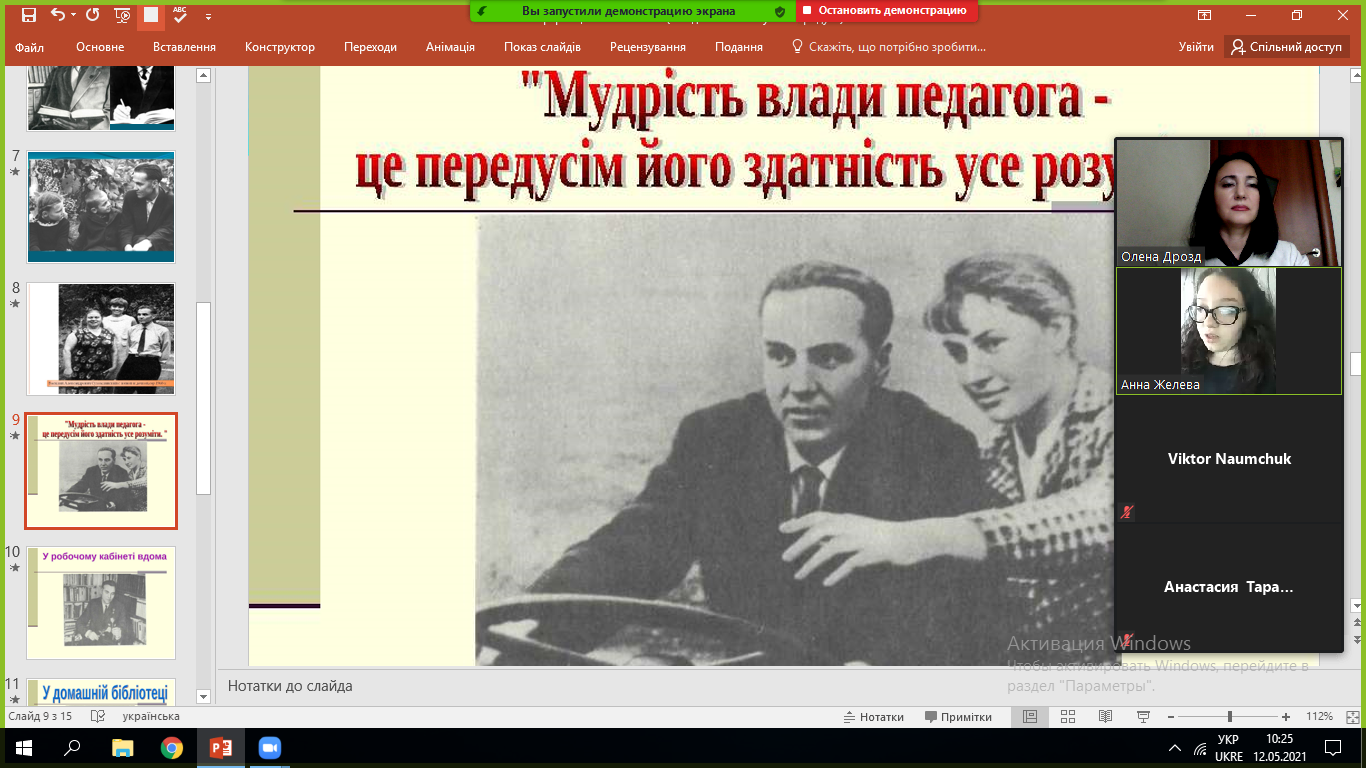1366x779 pixels.
Task: Open the Анімація ribbon tab
Action: 450,47
